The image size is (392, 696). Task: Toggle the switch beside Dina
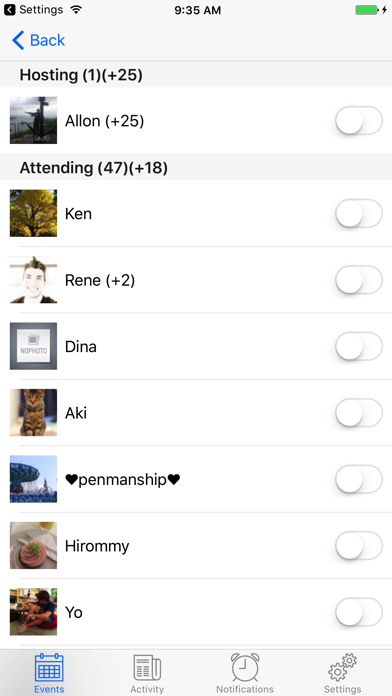tap(359, 346)
